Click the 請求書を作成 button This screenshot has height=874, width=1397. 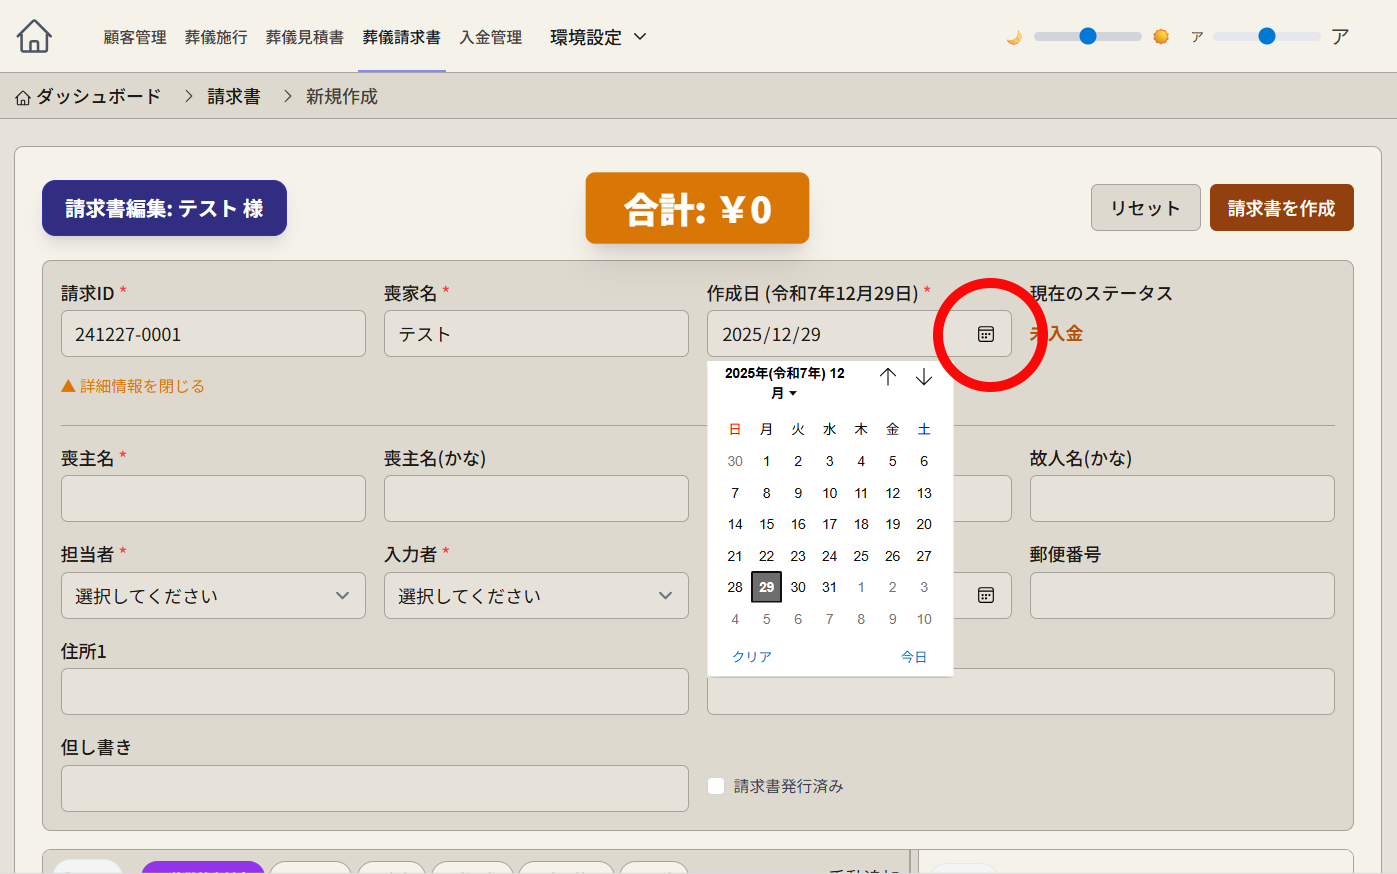[1281, 208]
